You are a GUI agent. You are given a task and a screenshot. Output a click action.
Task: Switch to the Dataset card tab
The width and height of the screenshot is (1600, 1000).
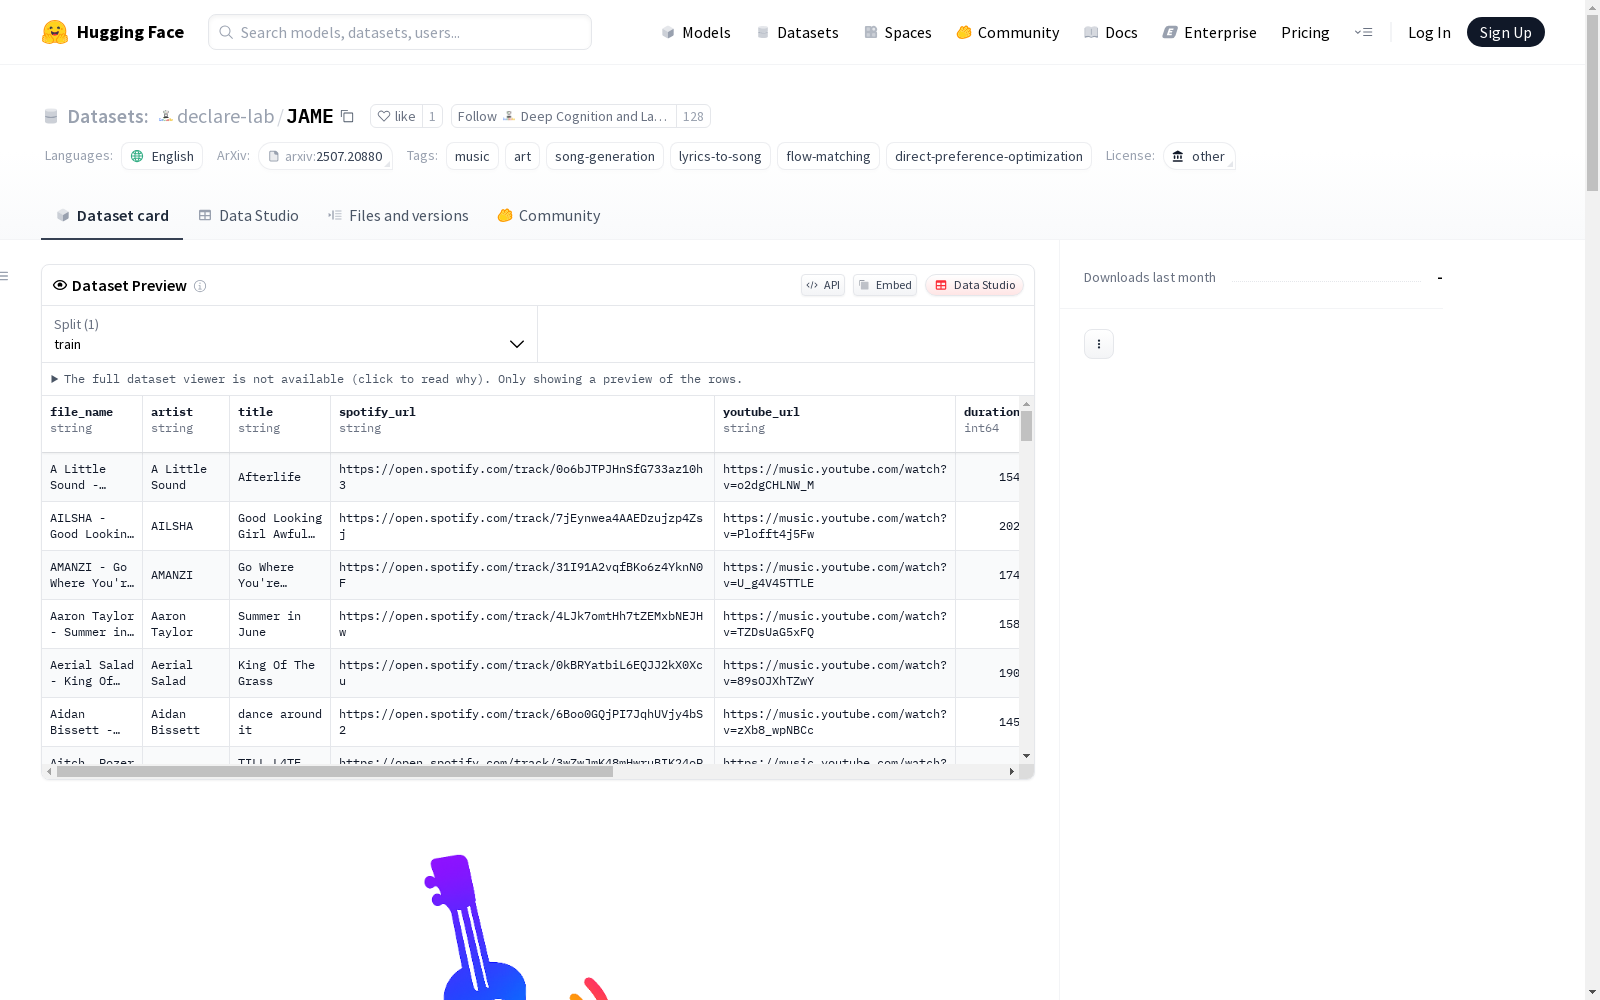pos(112,215)
